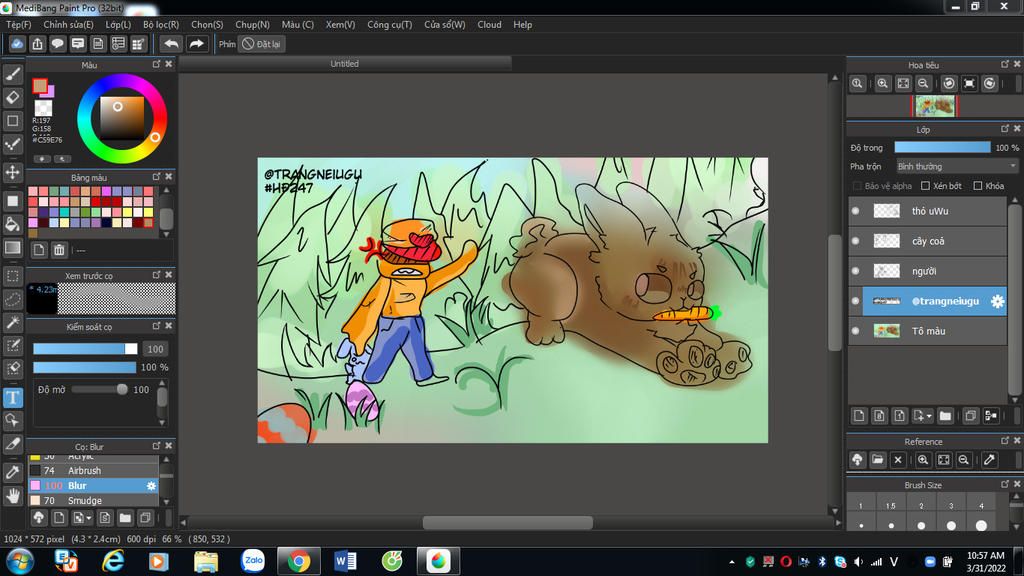
Task: Toggle visibility of Tô màu layer
Action: coord(856,331)
